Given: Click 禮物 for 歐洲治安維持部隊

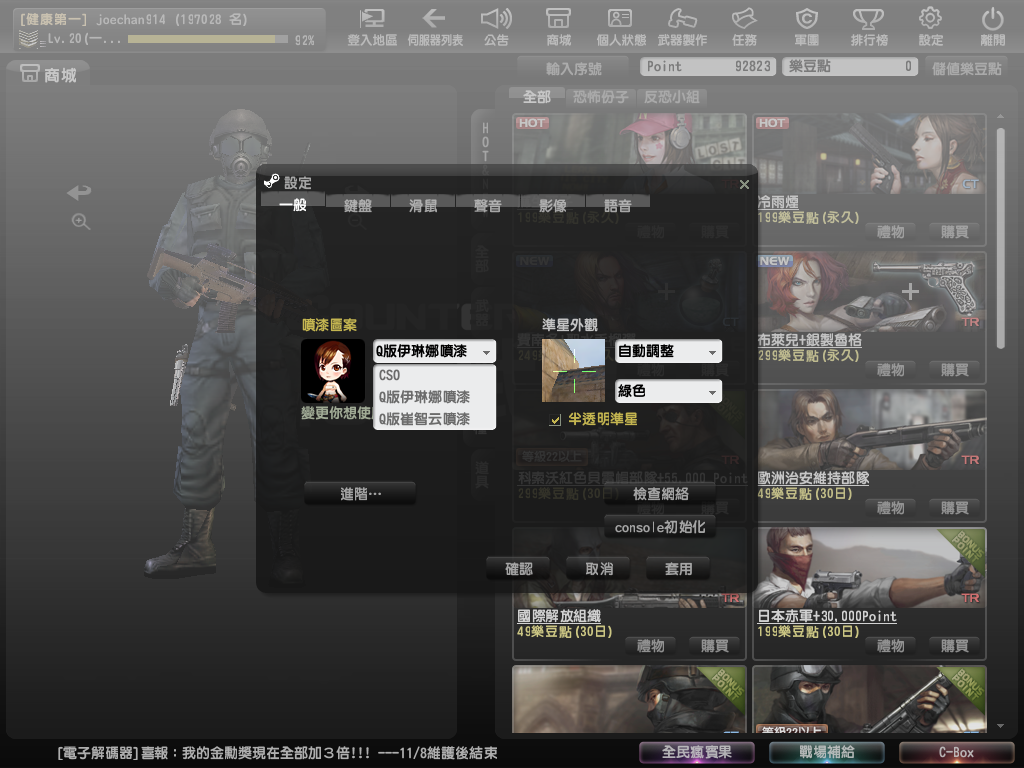Looking at the screenshot, I should (x=891, y=507).
